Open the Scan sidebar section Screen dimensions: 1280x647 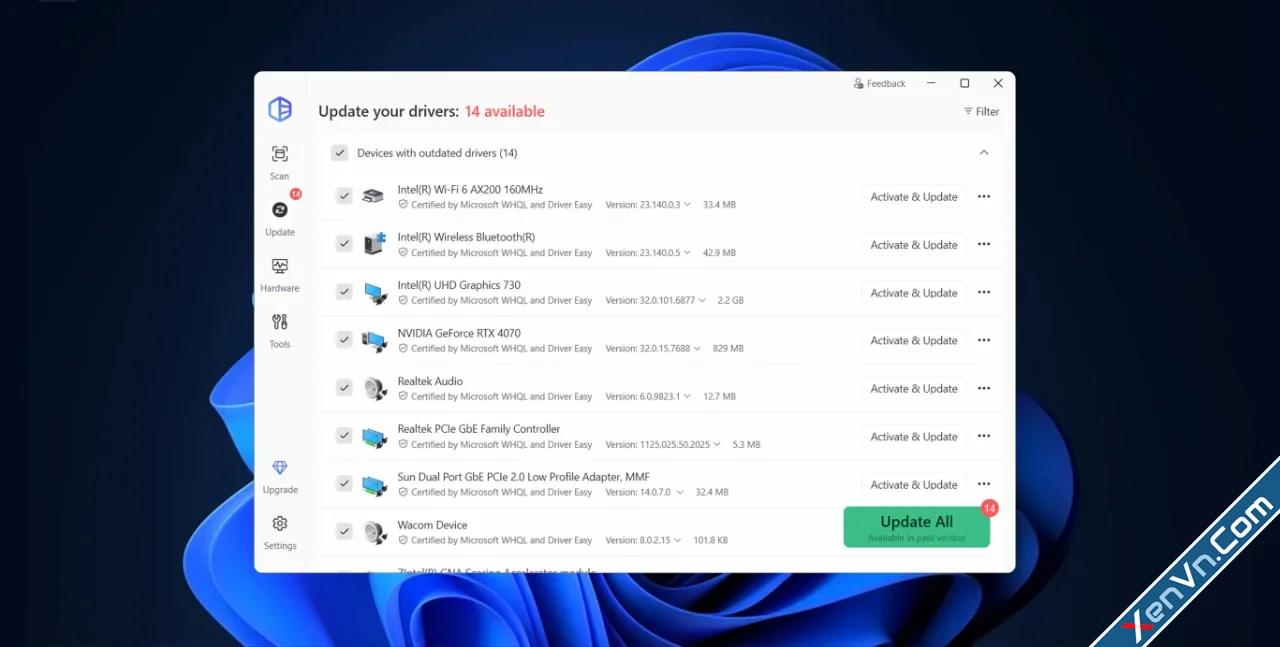click(x=280, y=163)
